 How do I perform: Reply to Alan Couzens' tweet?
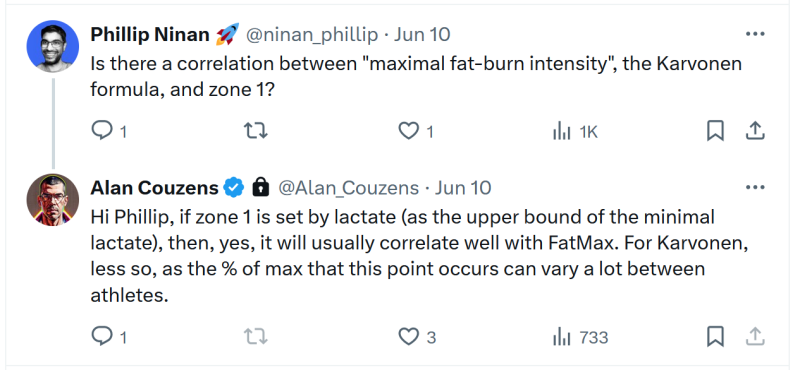click(x=109, y=336)
